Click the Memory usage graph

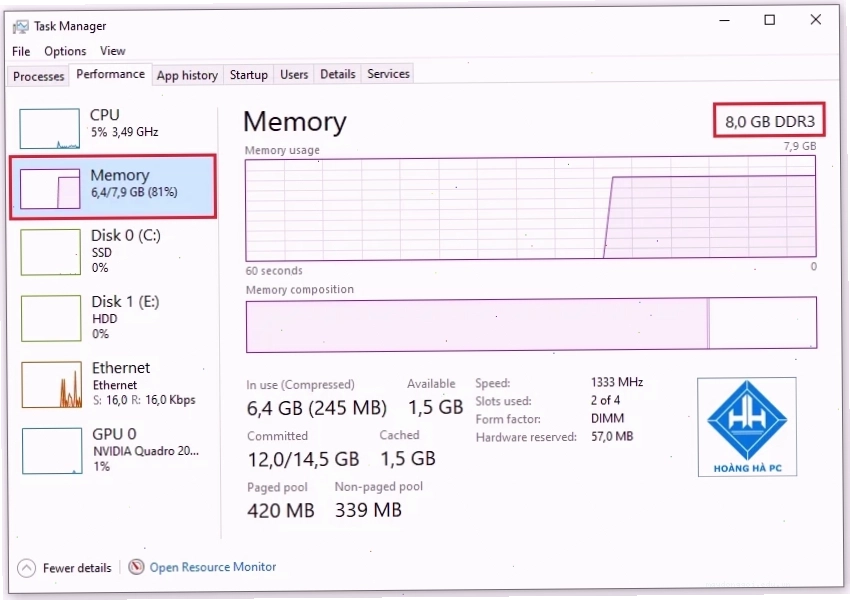click(531, 208)
